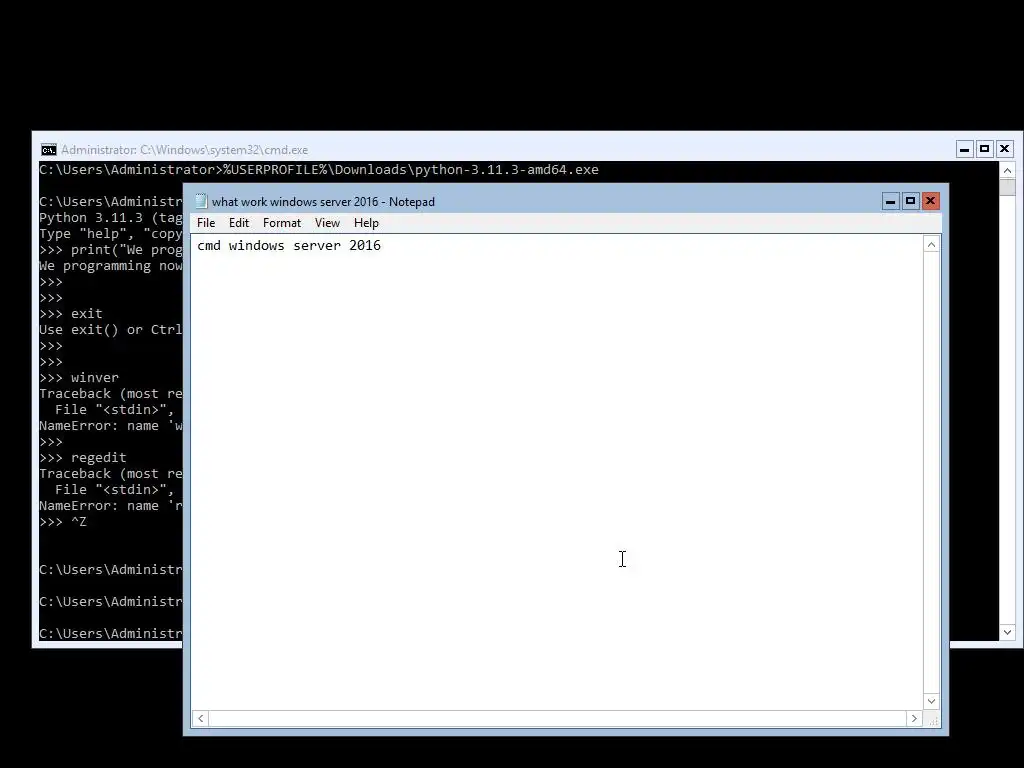Click cmd window scrollbar up arrow

[x=1008, y=170]
